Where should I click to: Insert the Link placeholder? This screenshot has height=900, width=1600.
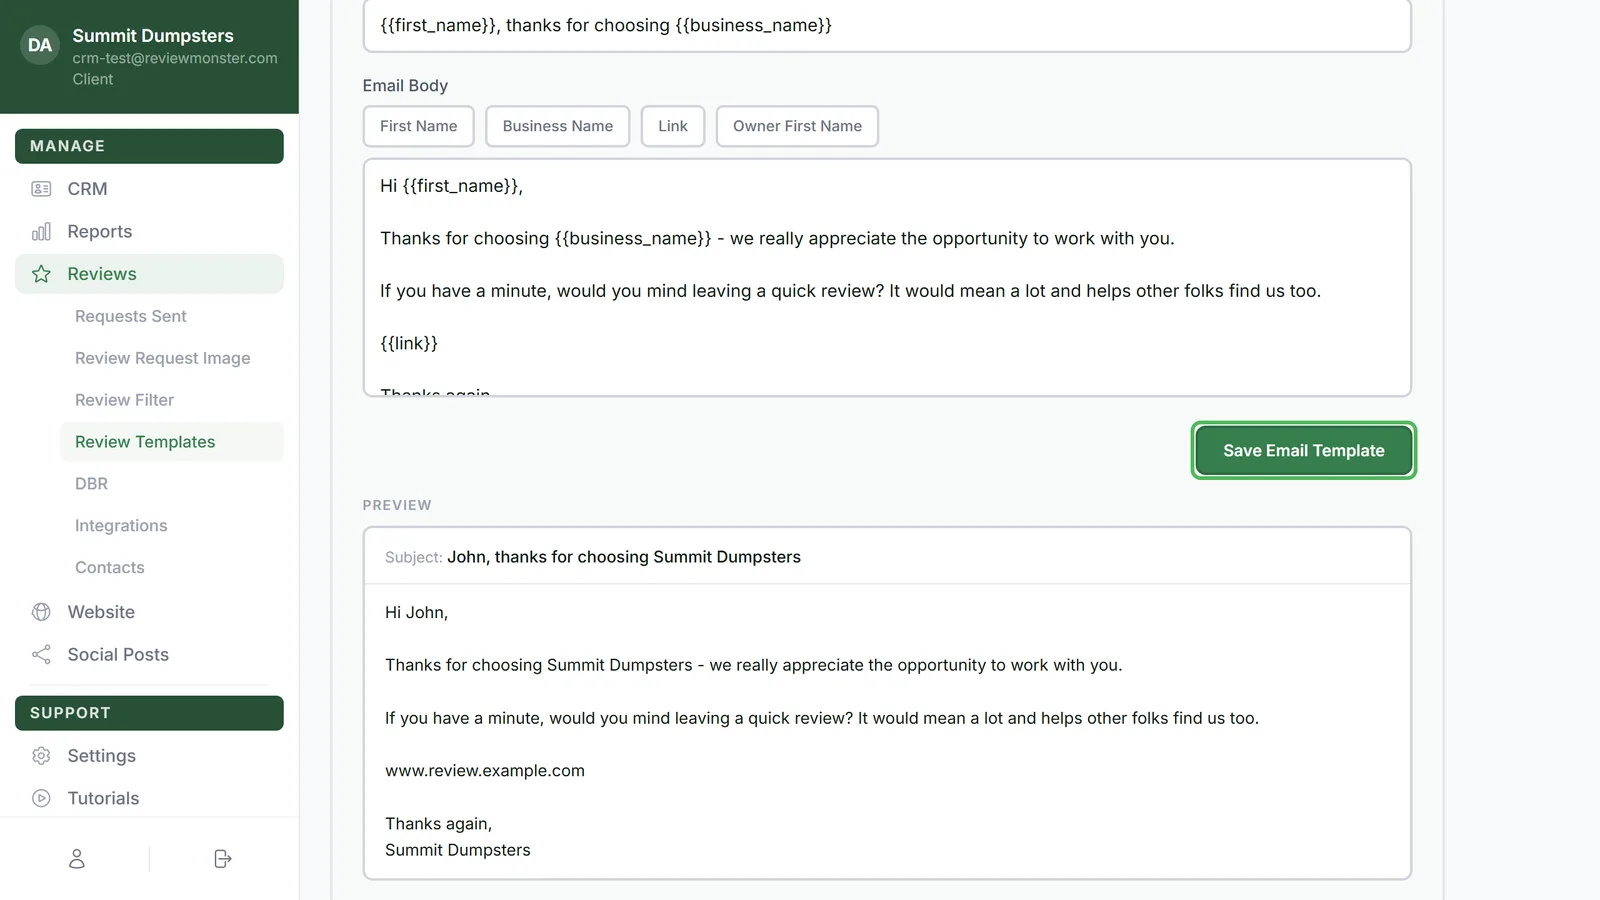click(x=673, y=126)
